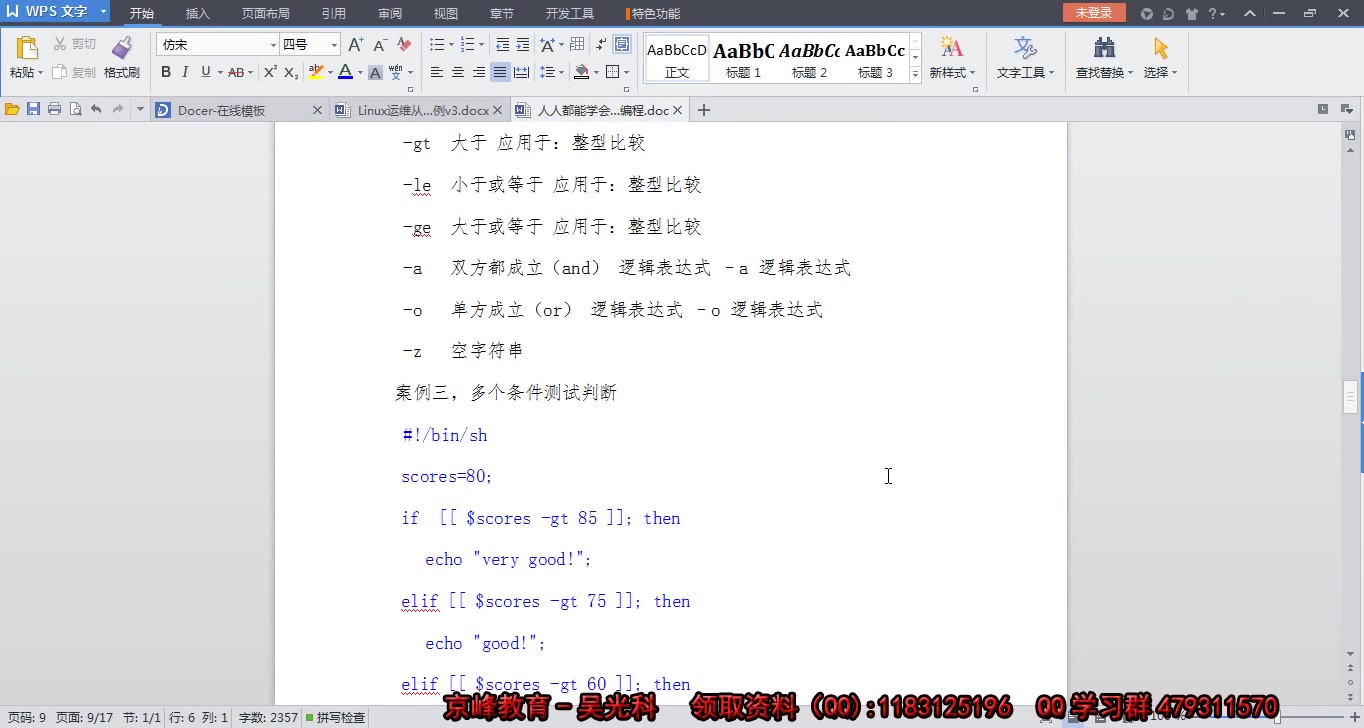Apply text highlight color
Viewport: 1364px width, 728px height.
tap(316, 72)
